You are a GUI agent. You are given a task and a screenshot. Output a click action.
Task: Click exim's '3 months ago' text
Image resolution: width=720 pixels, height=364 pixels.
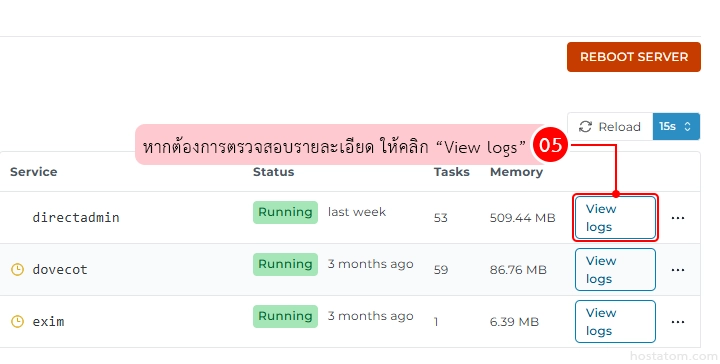pyautogui.click(x=371, y=316)
